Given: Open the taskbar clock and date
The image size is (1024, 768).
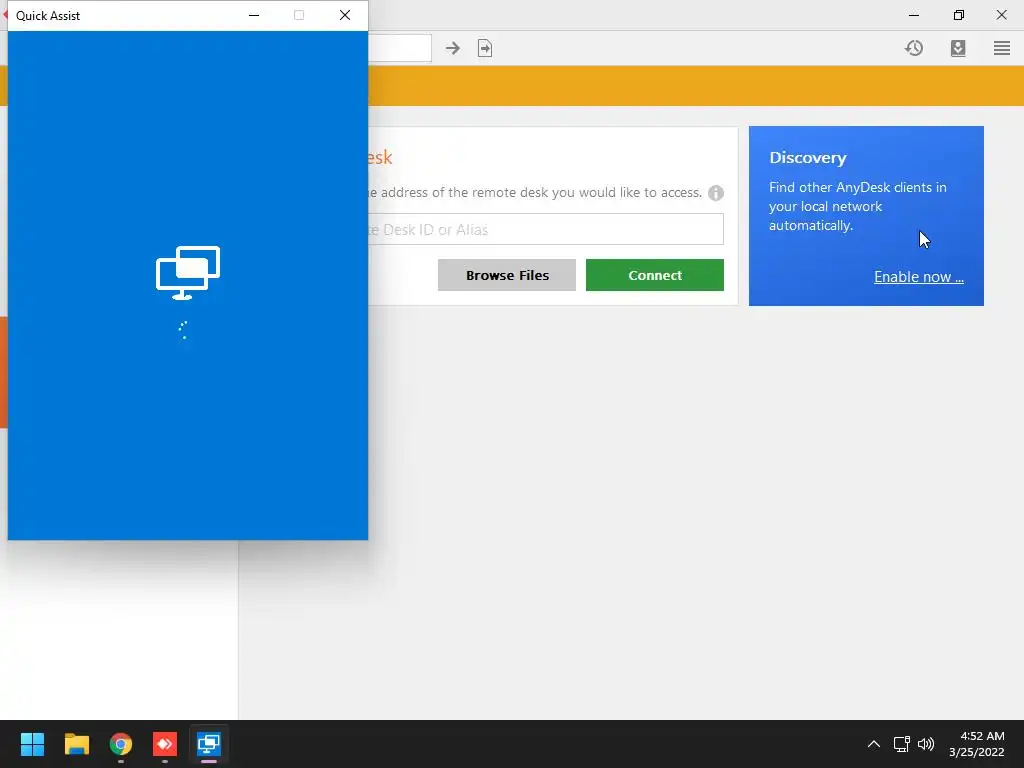Looking at the screenshot, I should click(x=976, y=744).
